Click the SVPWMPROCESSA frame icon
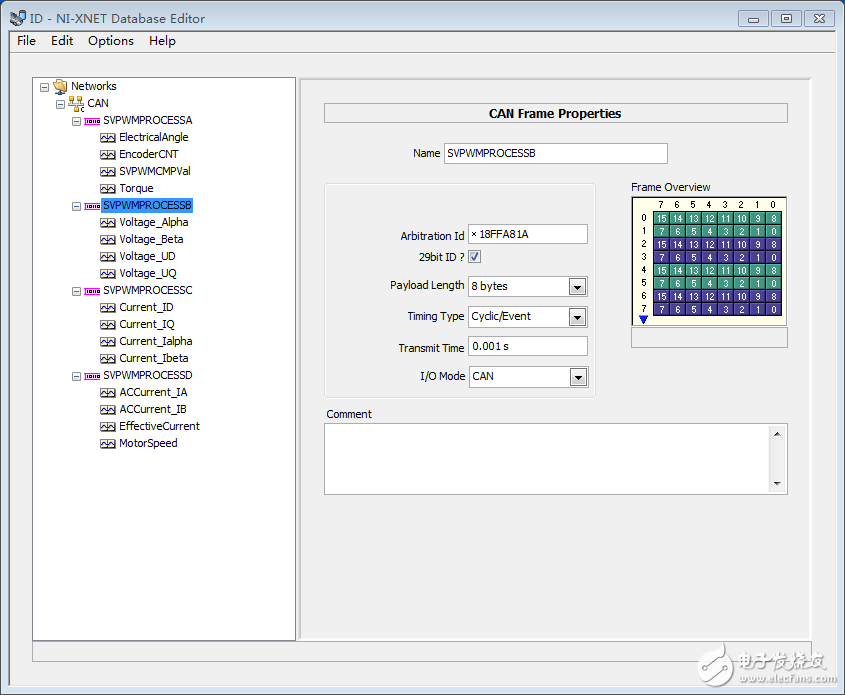Screen dimensions: 845x695 point(92,121)
